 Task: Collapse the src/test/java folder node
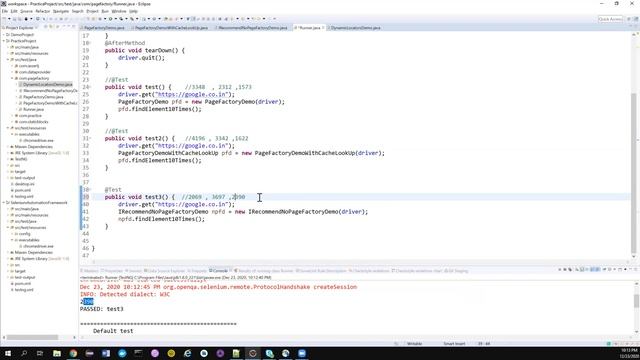[8, 60]
